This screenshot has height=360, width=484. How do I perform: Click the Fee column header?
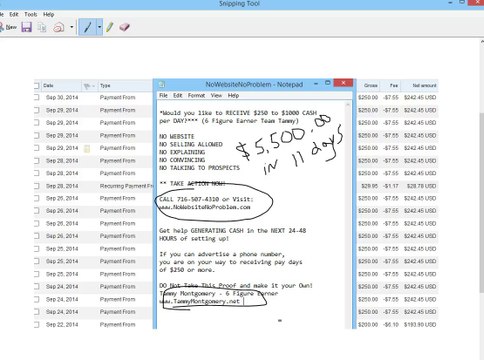tap(394, 86)
